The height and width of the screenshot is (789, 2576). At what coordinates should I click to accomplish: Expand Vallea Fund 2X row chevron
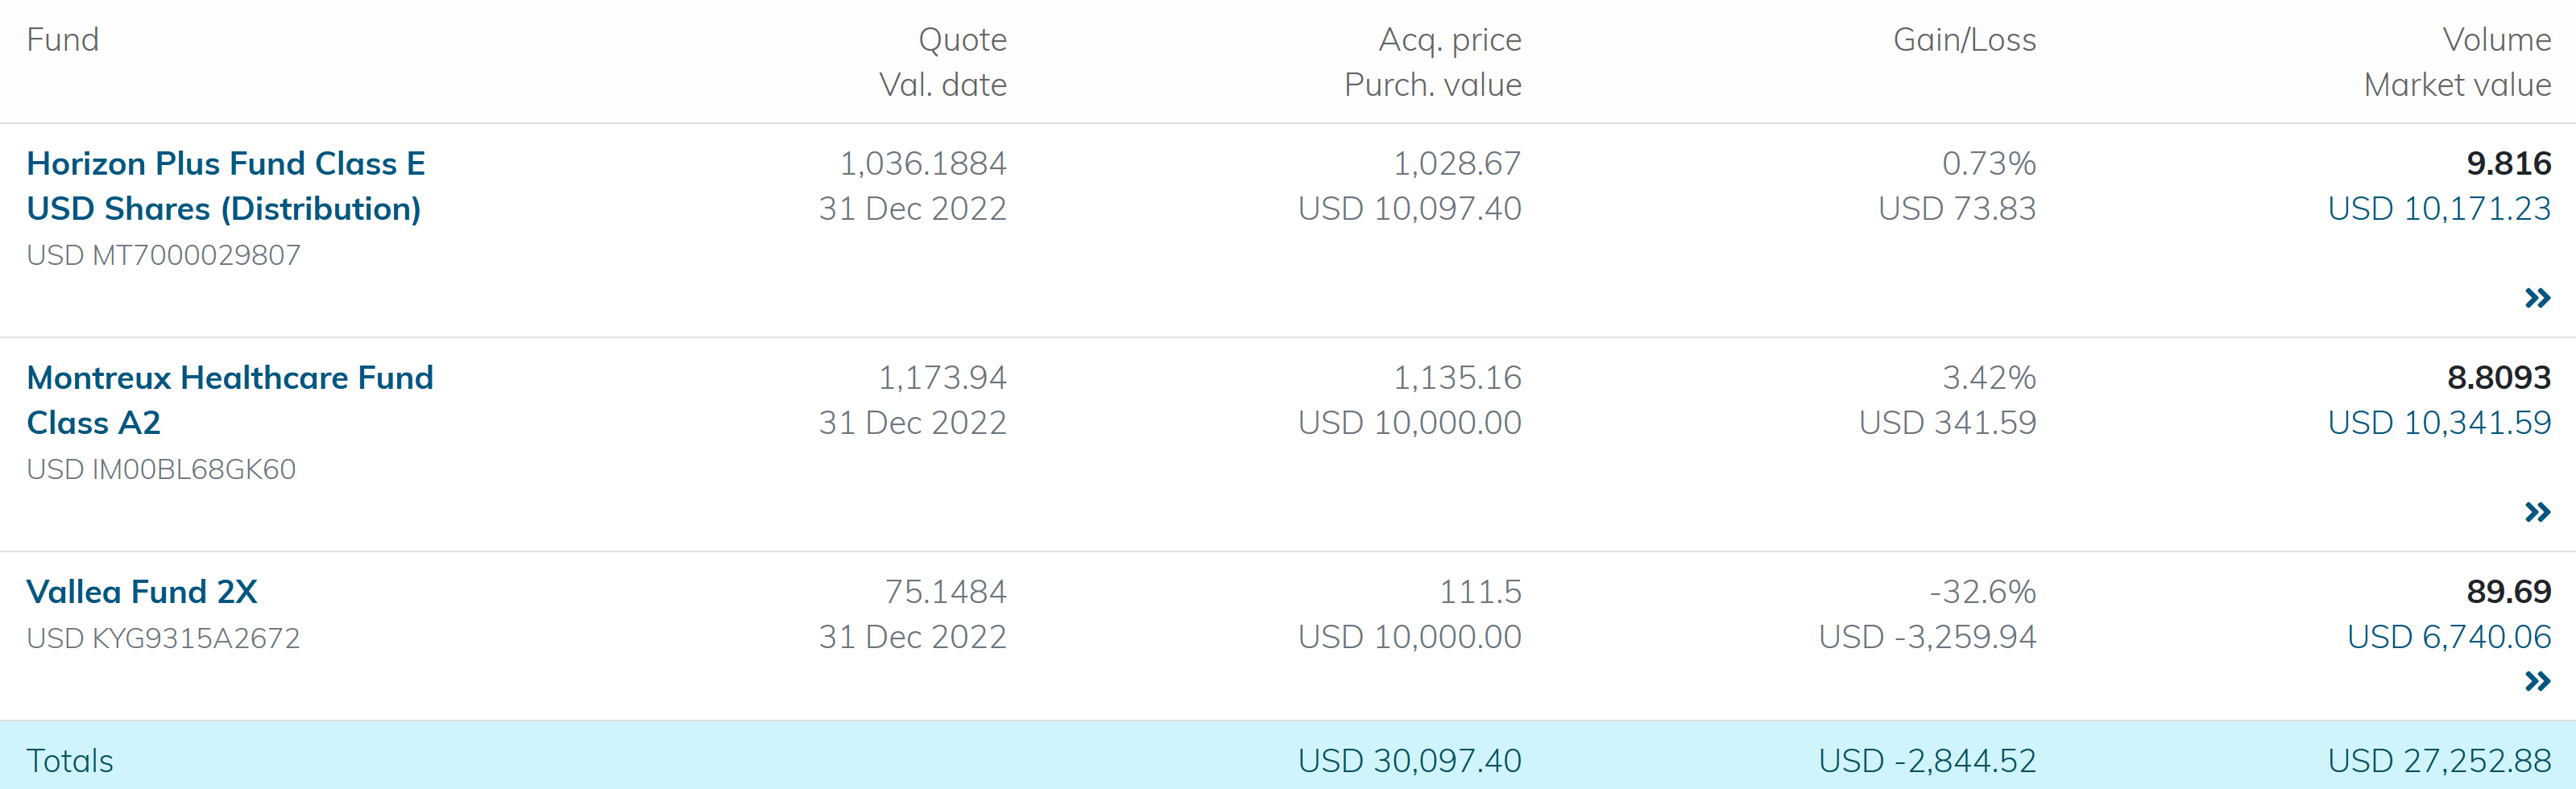(x=2536, y=682)
